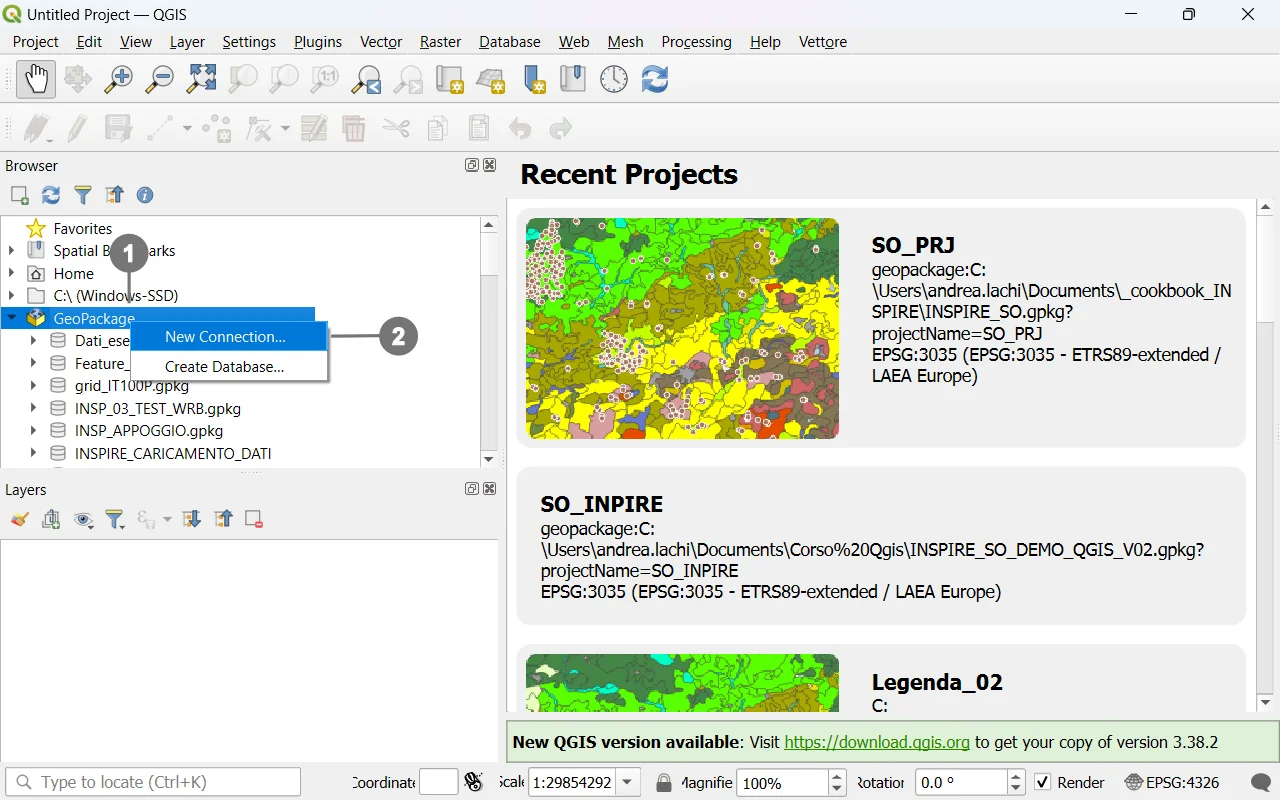Viewport: 1280px width, 800px height.
Task: Click the Zoom In magnifier tool
Action: 119,79
